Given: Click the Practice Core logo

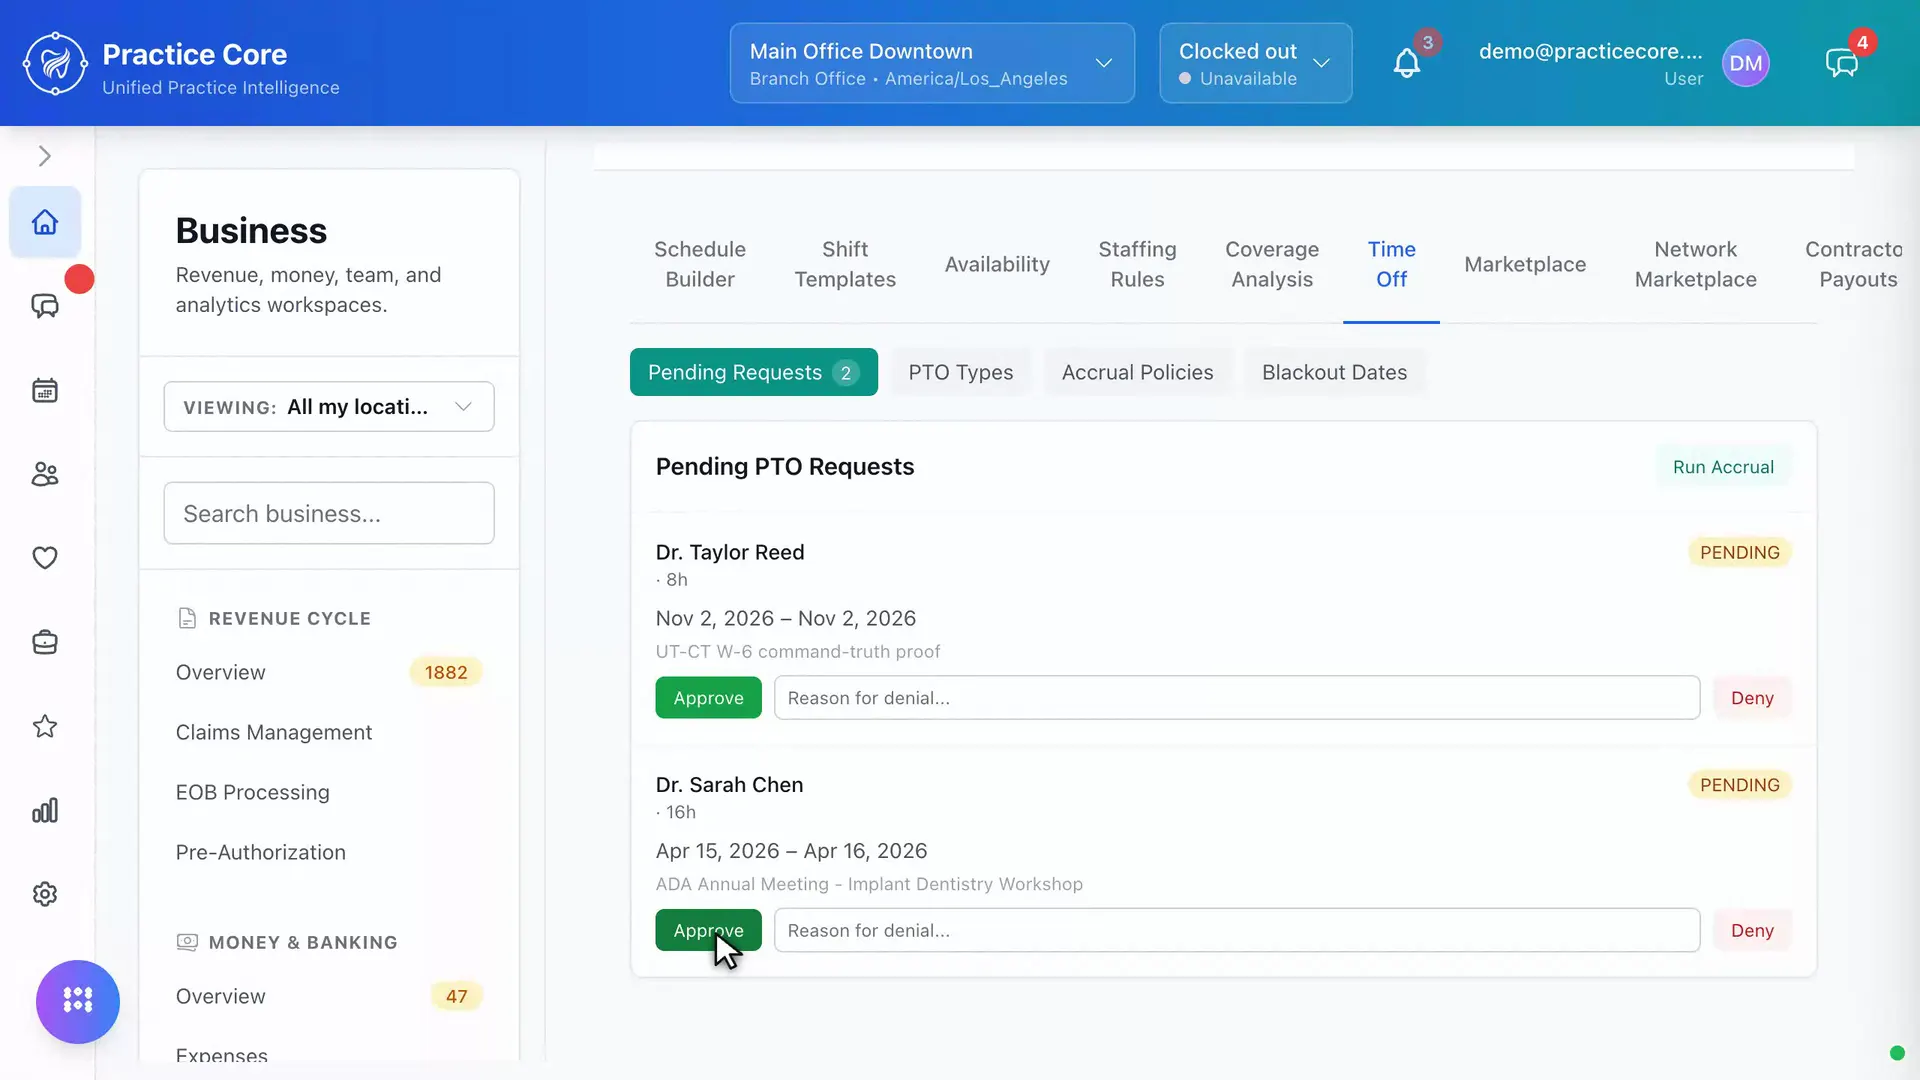Looking at the screenshot, I should pos(55,63).
